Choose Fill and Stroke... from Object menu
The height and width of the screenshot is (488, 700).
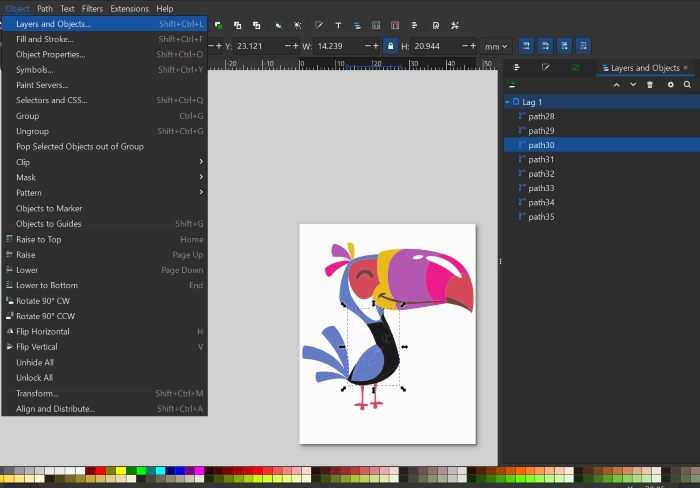45,39
